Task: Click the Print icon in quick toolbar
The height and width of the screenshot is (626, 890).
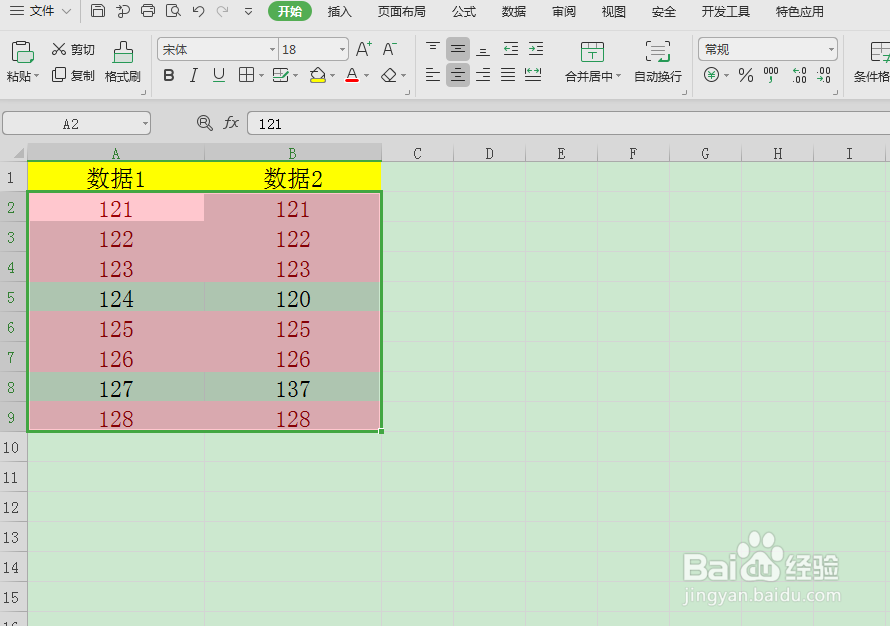Action: [148, 11]
